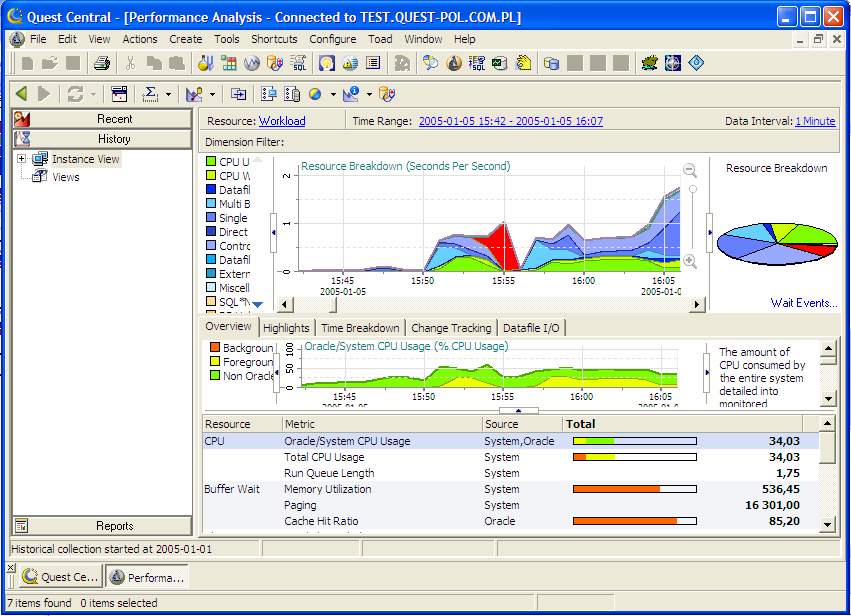Open the Refresh dropdown arrow

click(x=93, y=94)
